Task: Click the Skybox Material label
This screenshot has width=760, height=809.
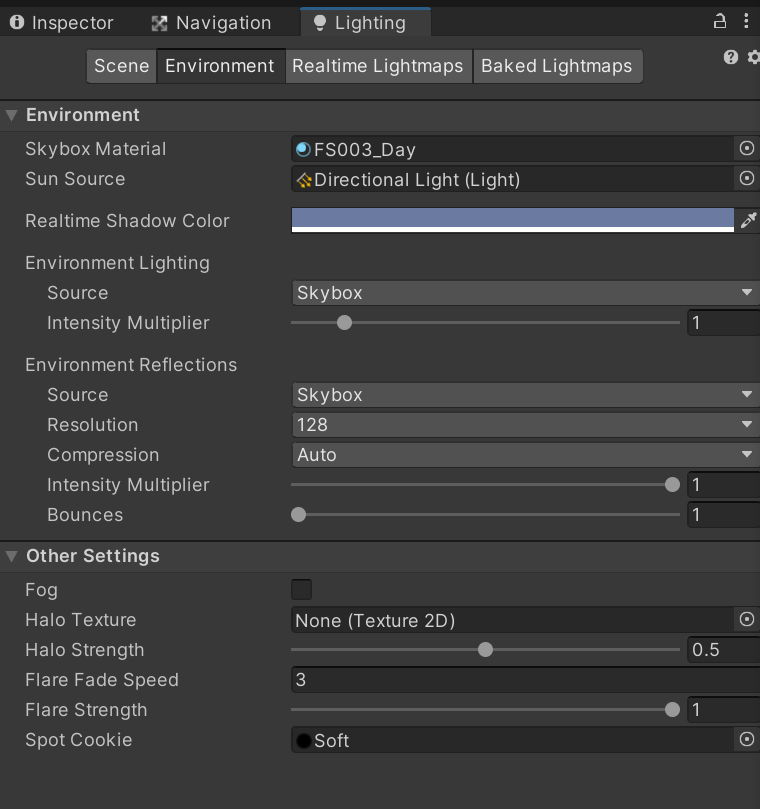Action: [x=95, y=149]
